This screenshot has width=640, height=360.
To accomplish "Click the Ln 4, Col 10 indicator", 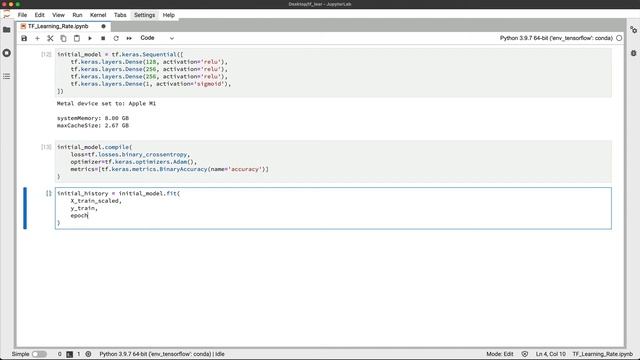I will [x=551, y=354].
